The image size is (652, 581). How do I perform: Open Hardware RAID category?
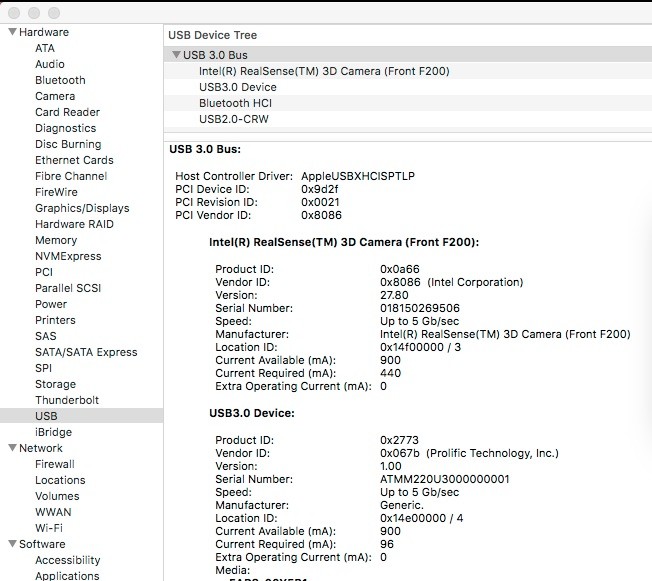74,224
